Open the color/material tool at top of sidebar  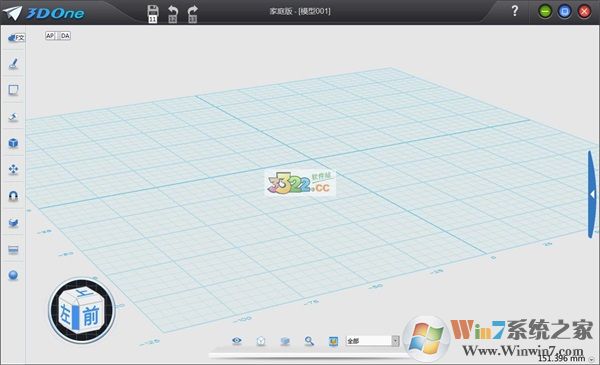(16, 37)
